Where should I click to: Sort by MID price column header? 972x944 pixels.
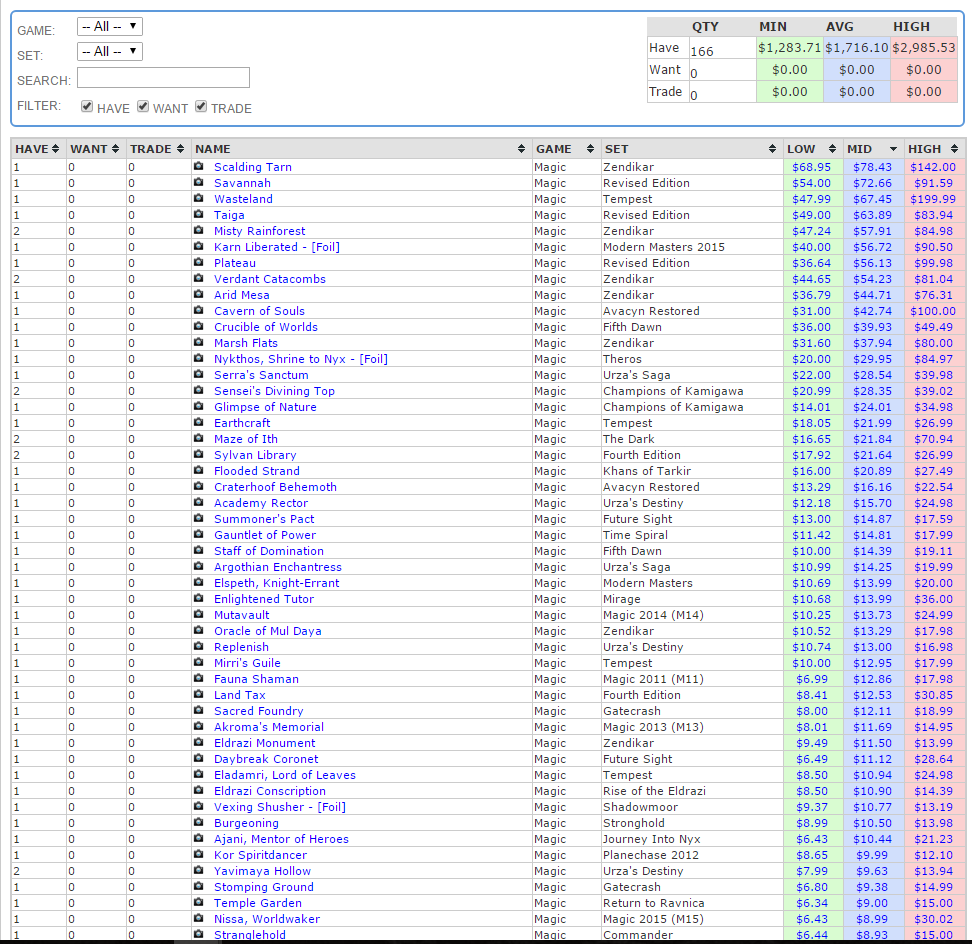click(x=872, y=149)
